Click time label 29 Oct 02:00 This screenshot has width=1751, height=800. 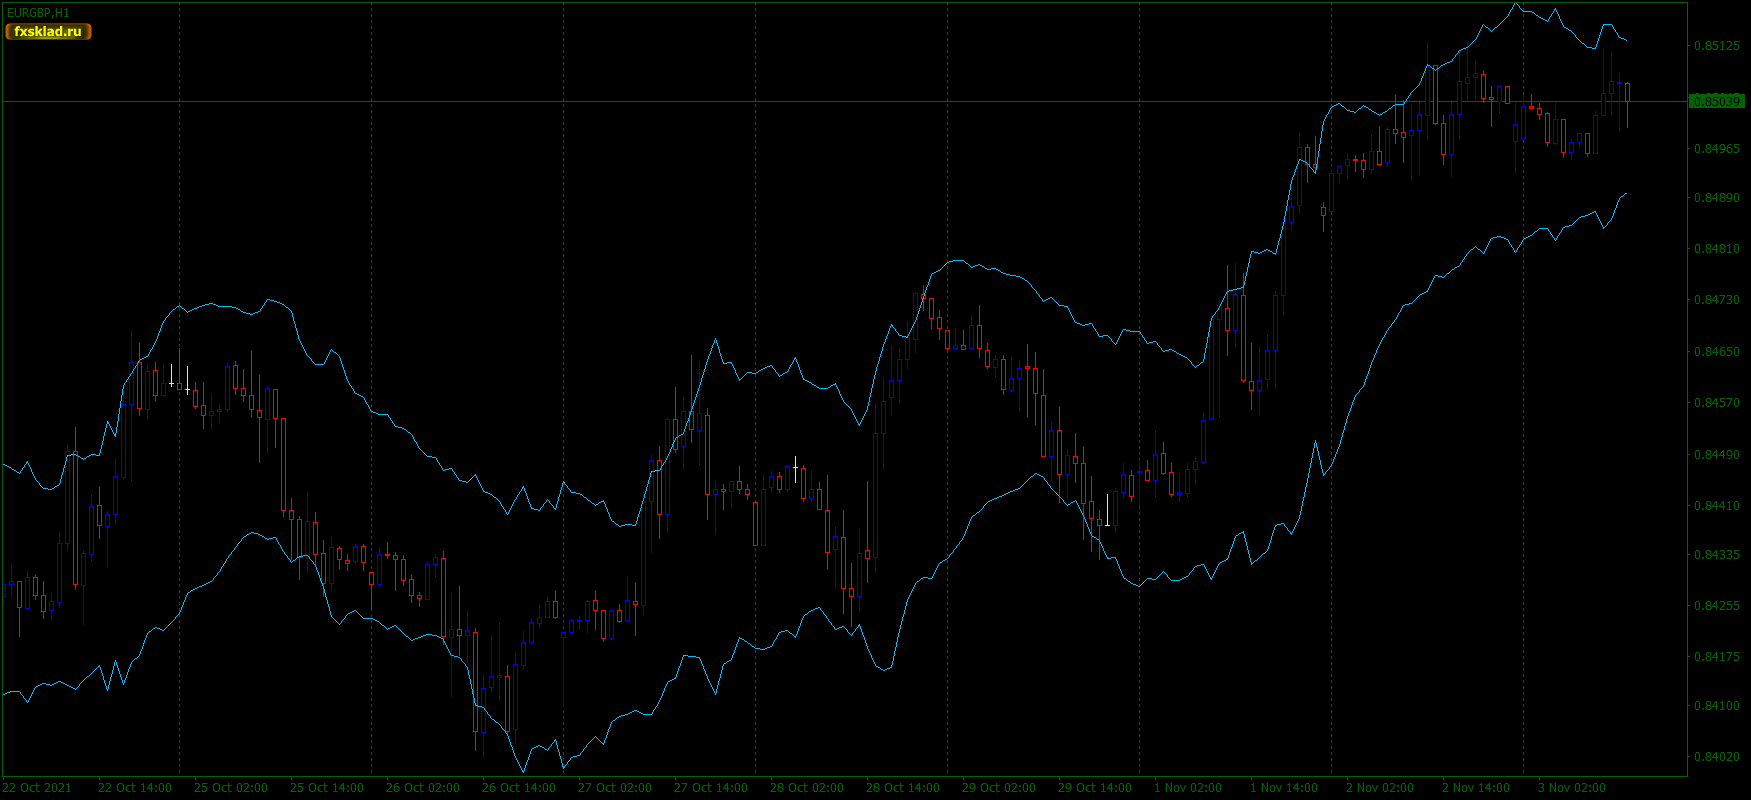click(999, 788)
